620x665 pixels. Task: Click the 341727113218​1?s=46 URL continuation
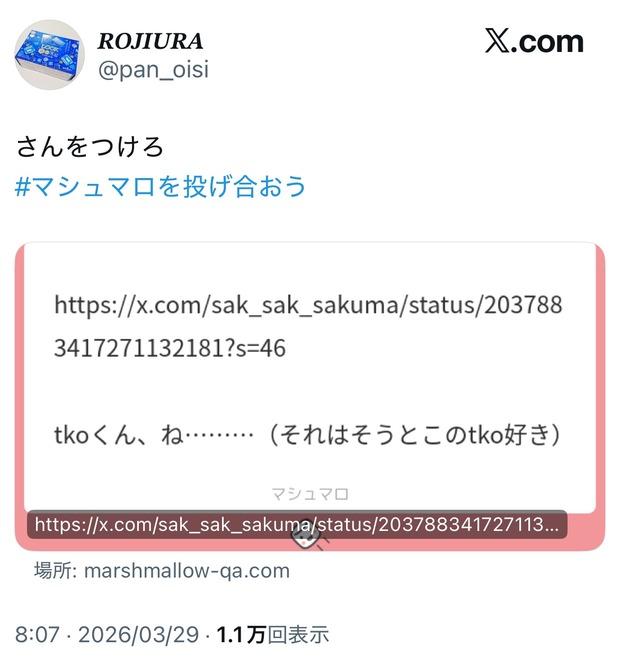pos(170,348)
